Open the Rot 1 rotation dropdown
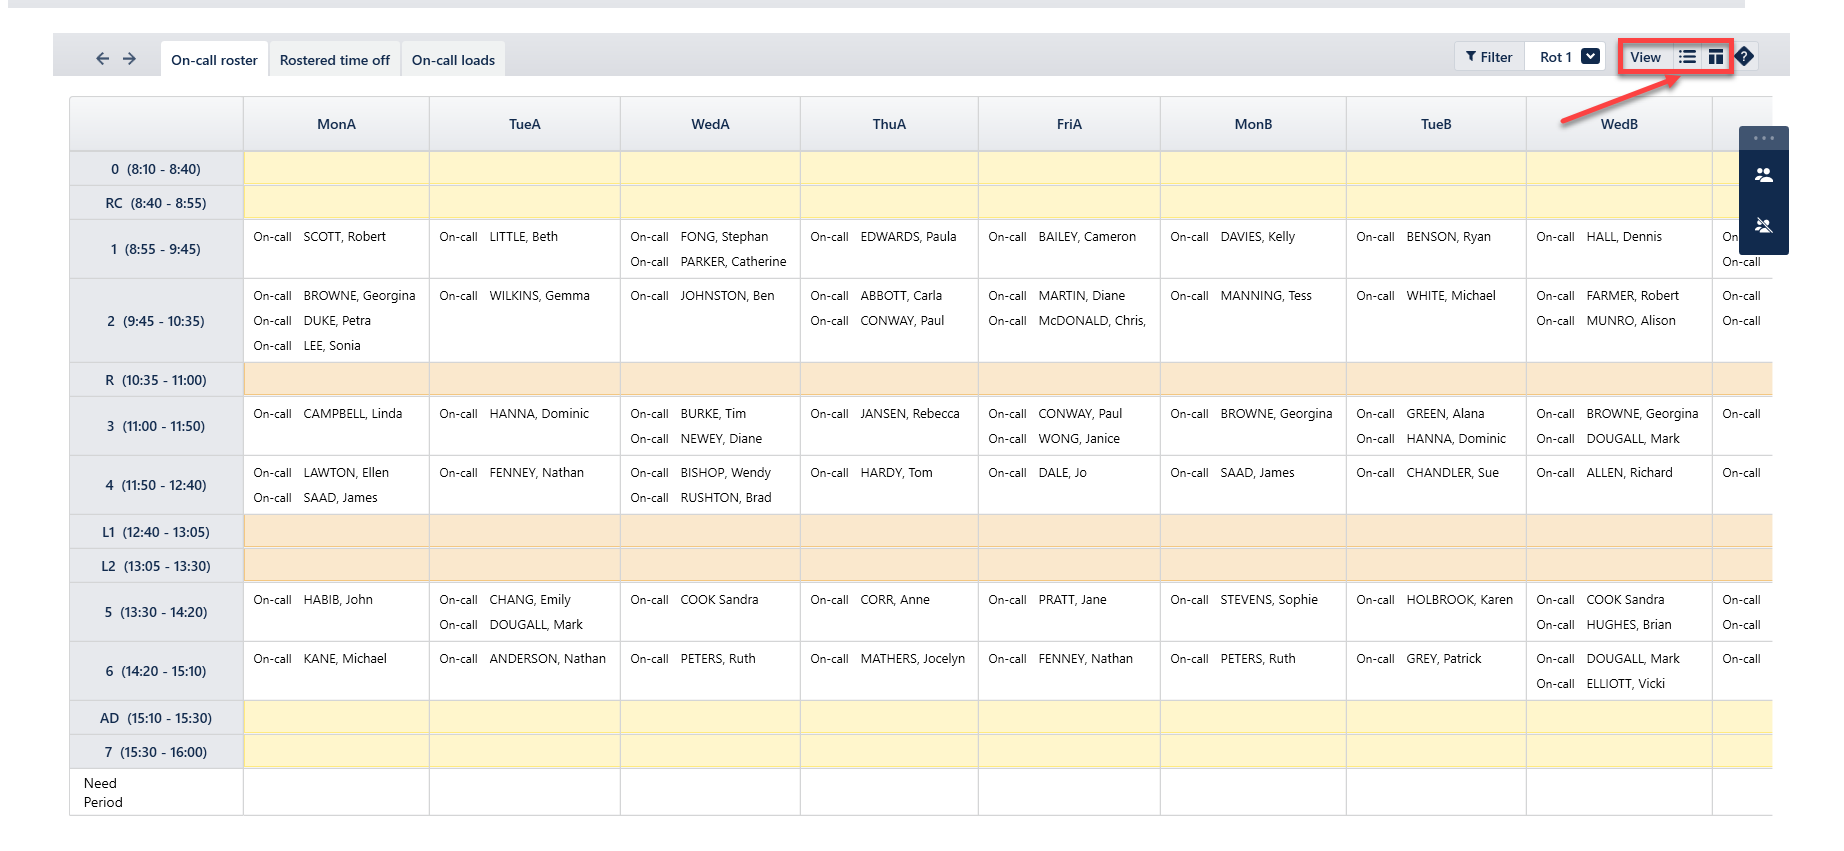 pyautogui.click(x=1569, y=57)
